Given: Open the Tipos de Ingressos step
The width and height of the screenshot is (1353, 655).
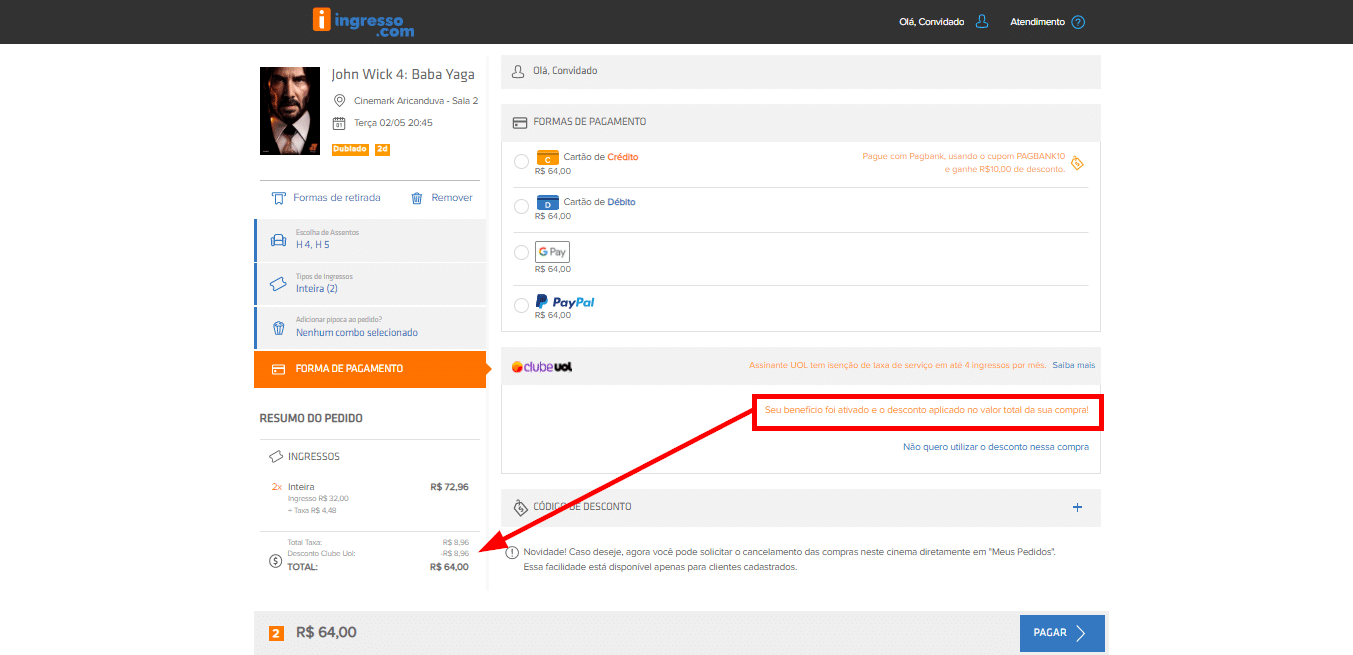Looking at the screenshot, I should click(x=370, y=284).
